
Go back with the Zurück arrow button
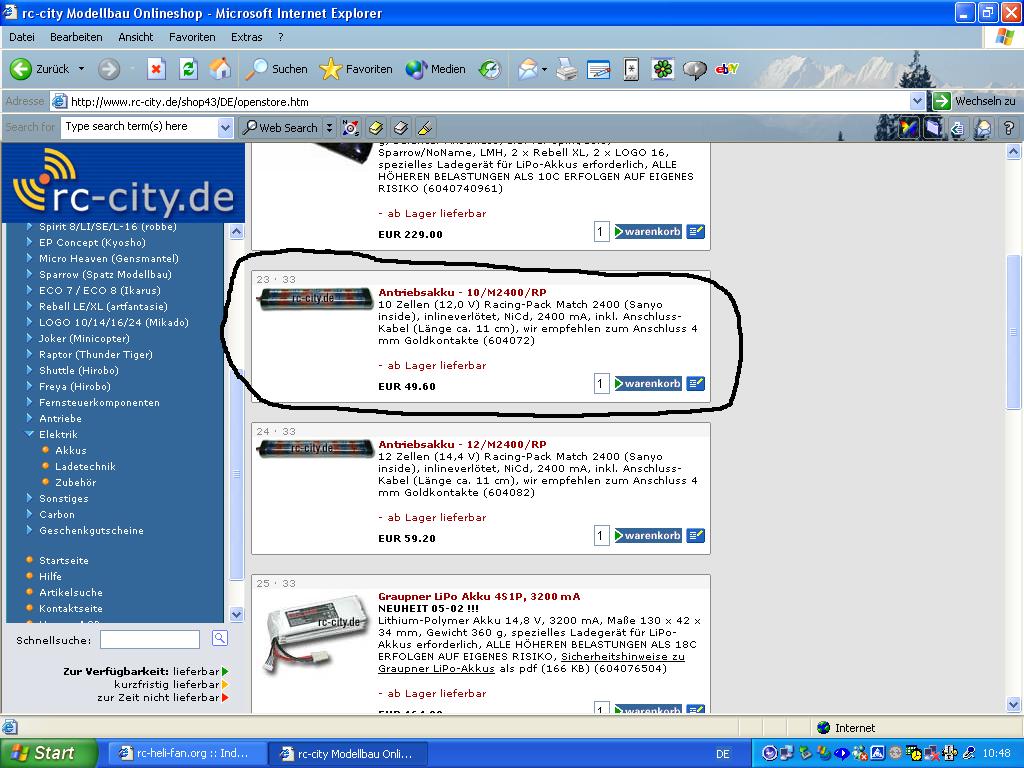click(x=40, y=69)
